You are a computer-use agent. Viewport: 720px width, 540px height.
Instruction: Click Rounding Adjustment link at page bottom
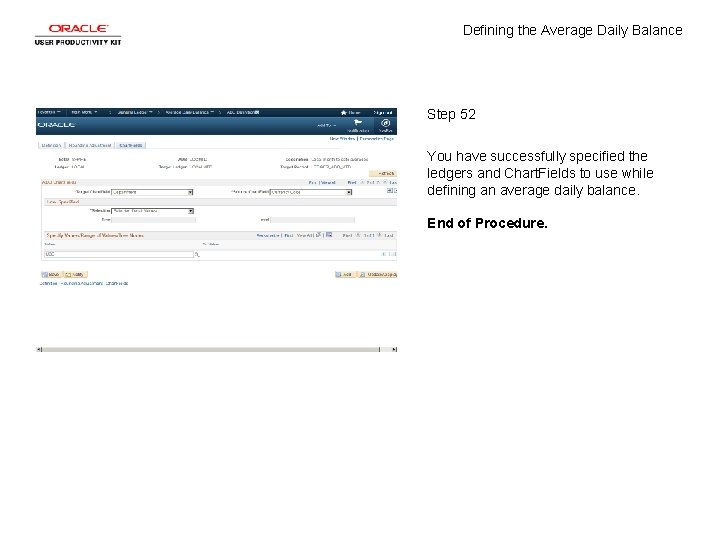(82, 283)
